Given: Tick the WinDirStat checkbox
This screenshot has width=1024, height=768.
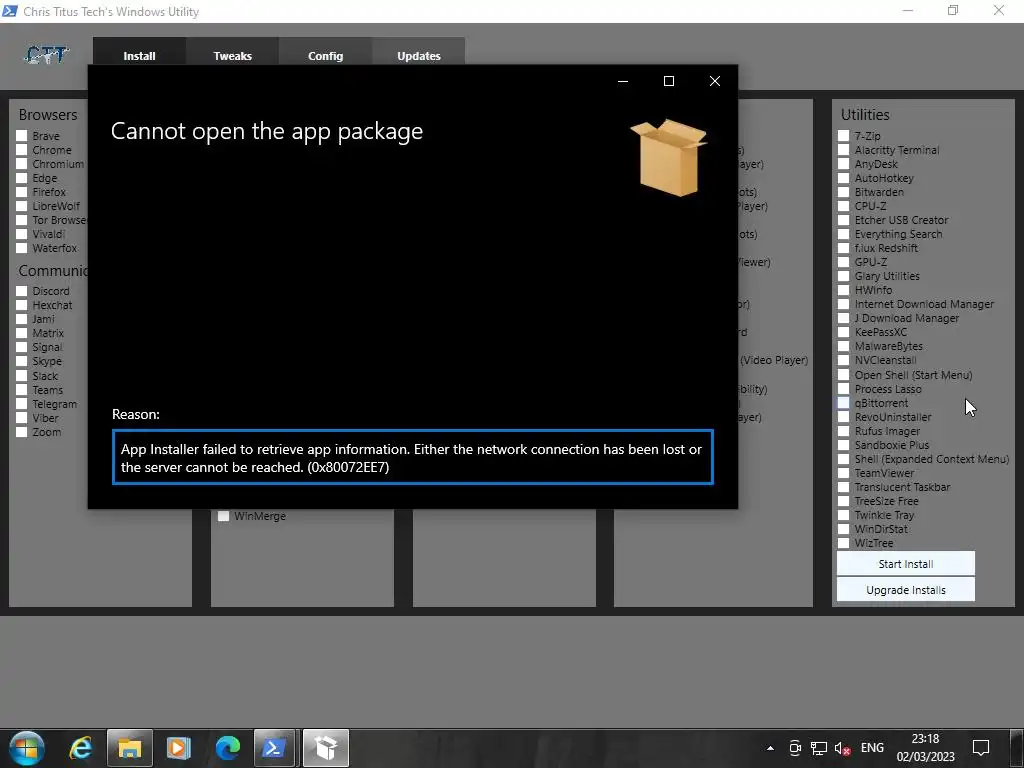Looking at the screenshot, I should coord(844,529).
